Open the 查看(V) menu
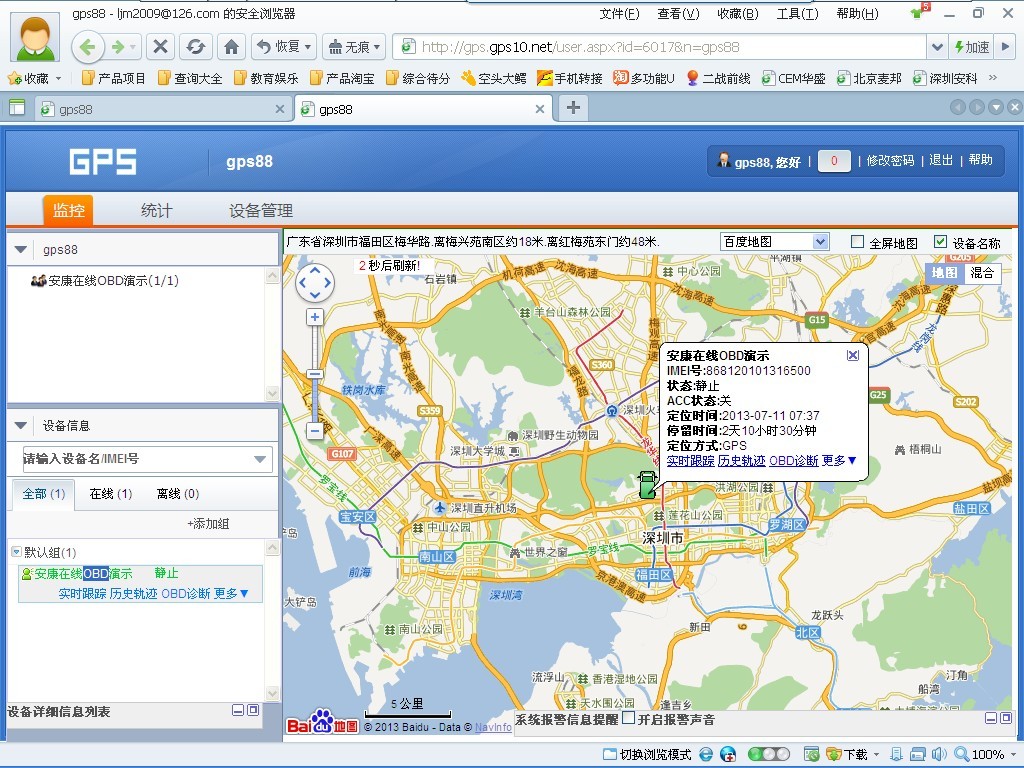Viewport: 1024px width, 768px height. point(678,14)
